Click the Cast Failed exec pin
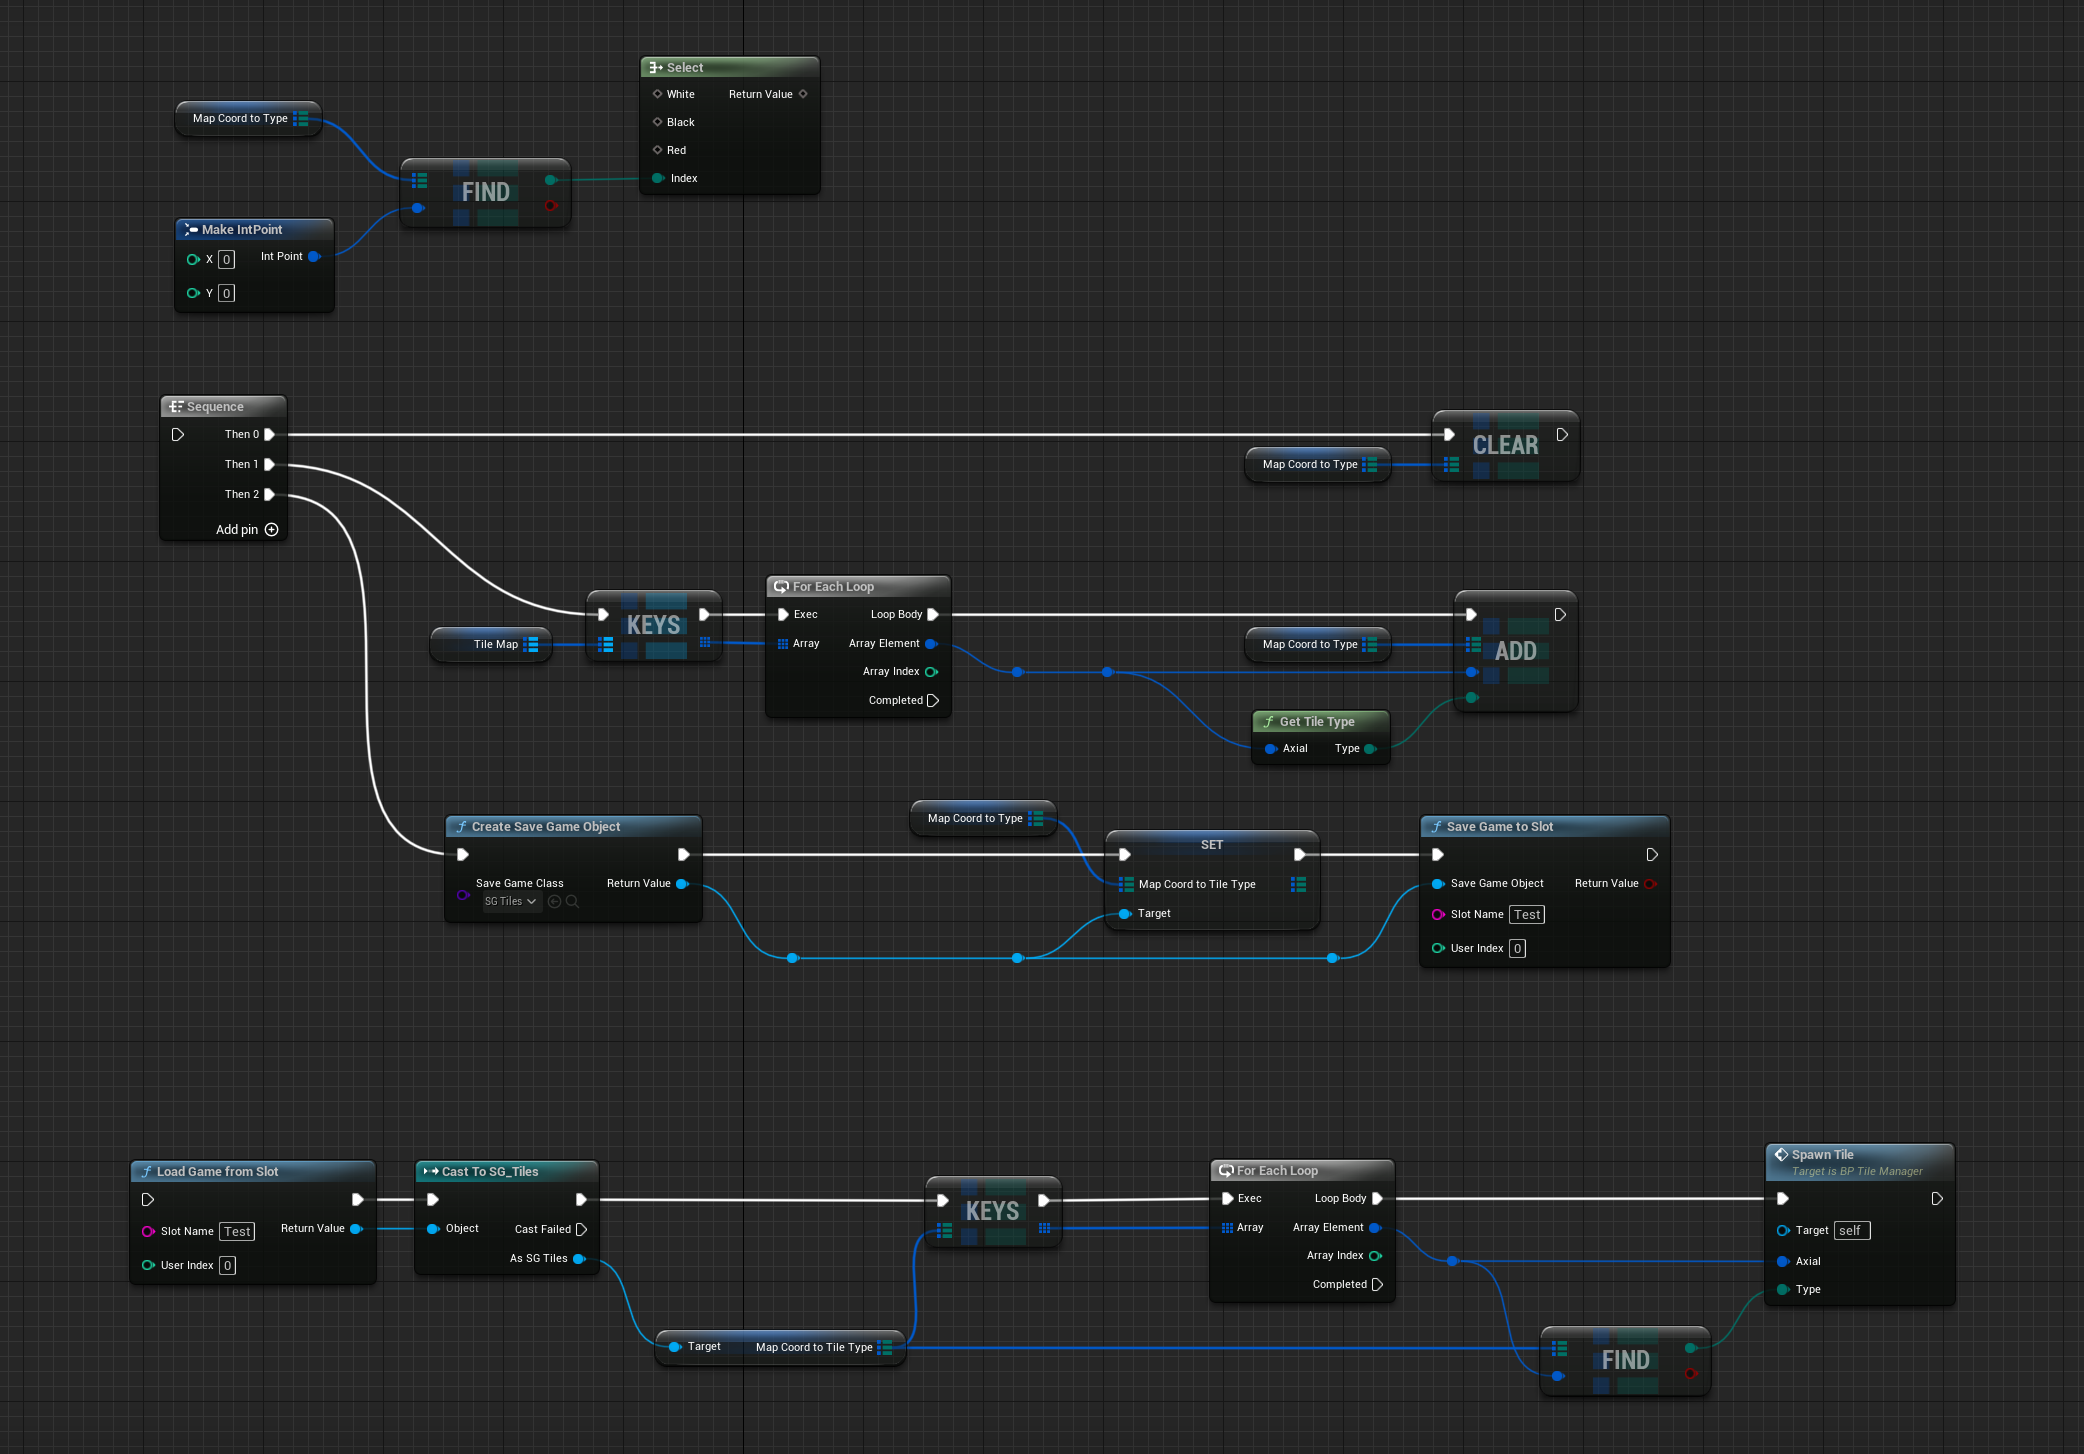The width and height of the screenshot is (2084, 1454). click(x=581, y=1229)
